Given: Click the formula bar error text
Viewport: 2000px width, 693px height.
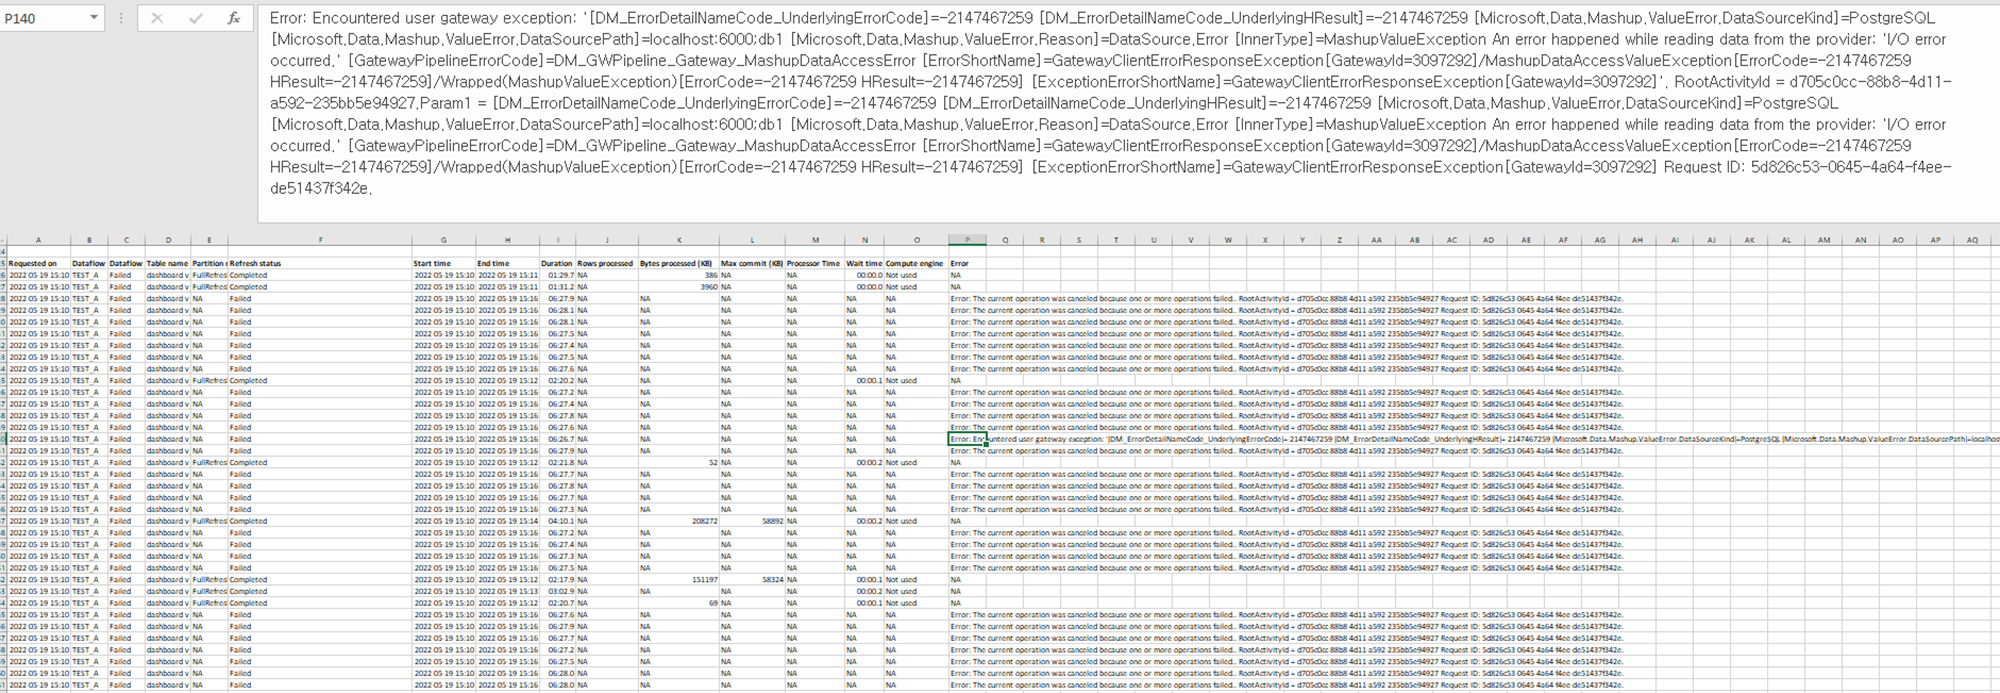Looking at the screenshot, I should (x=1112, y=103).
